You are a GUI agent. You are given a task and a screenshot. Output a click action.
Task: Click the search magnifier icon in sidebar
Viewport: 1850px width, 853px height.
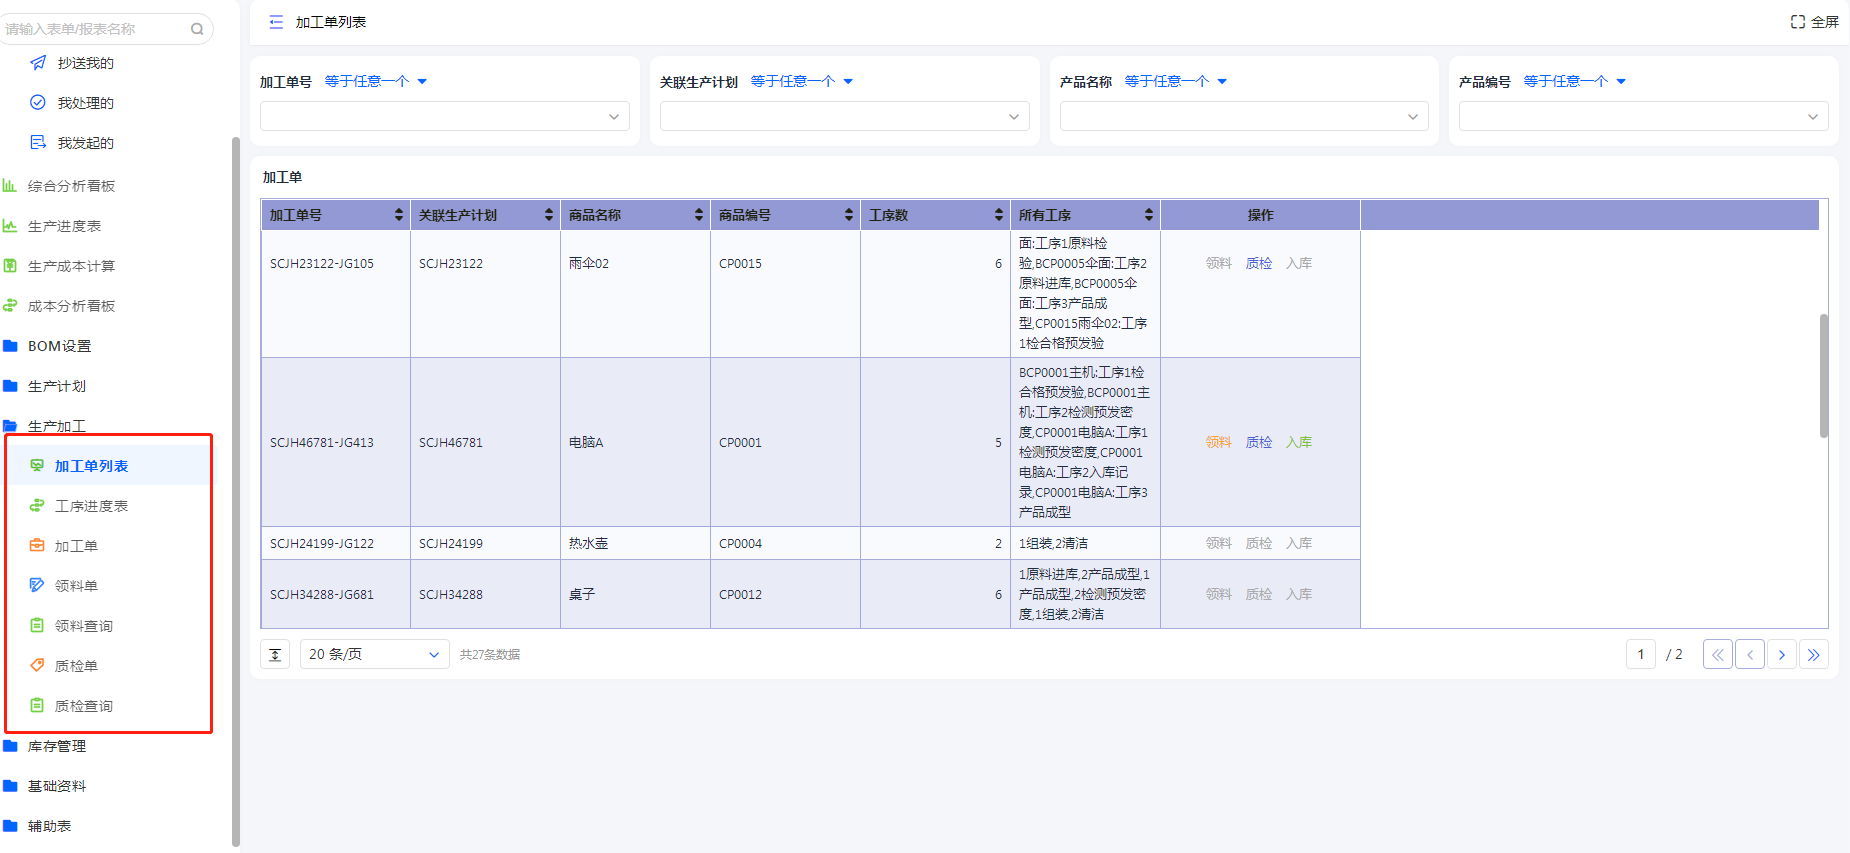coord(197,29)
